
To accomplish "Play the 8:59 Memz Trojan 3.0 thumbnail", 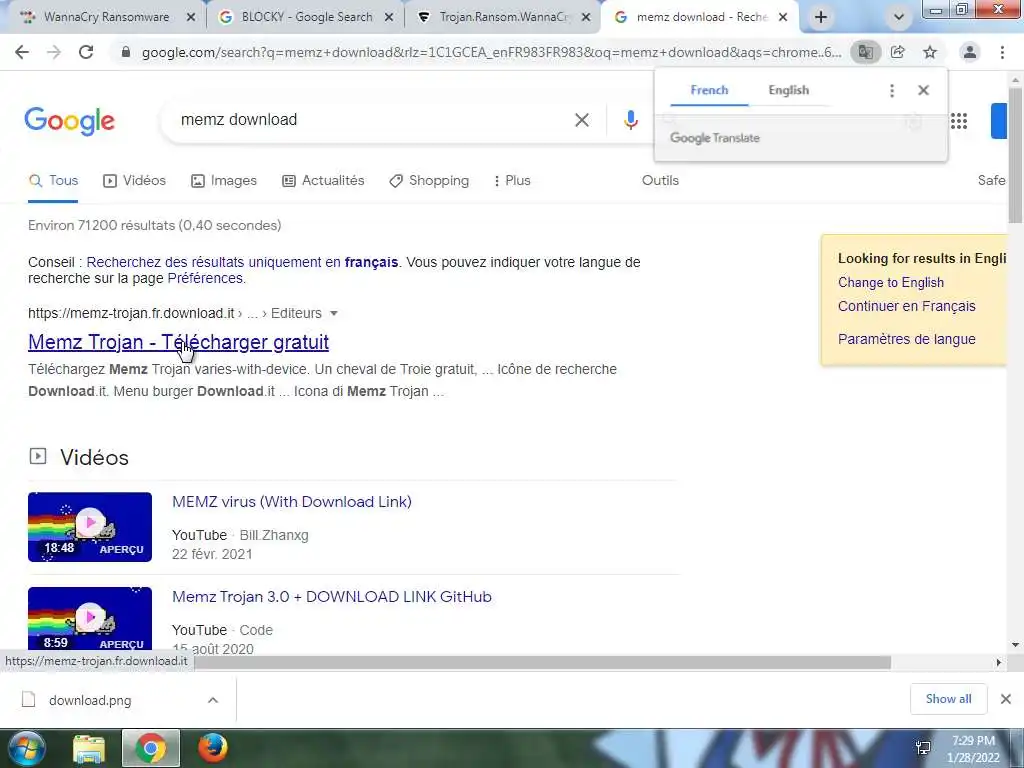I will [x=90, y=618].
